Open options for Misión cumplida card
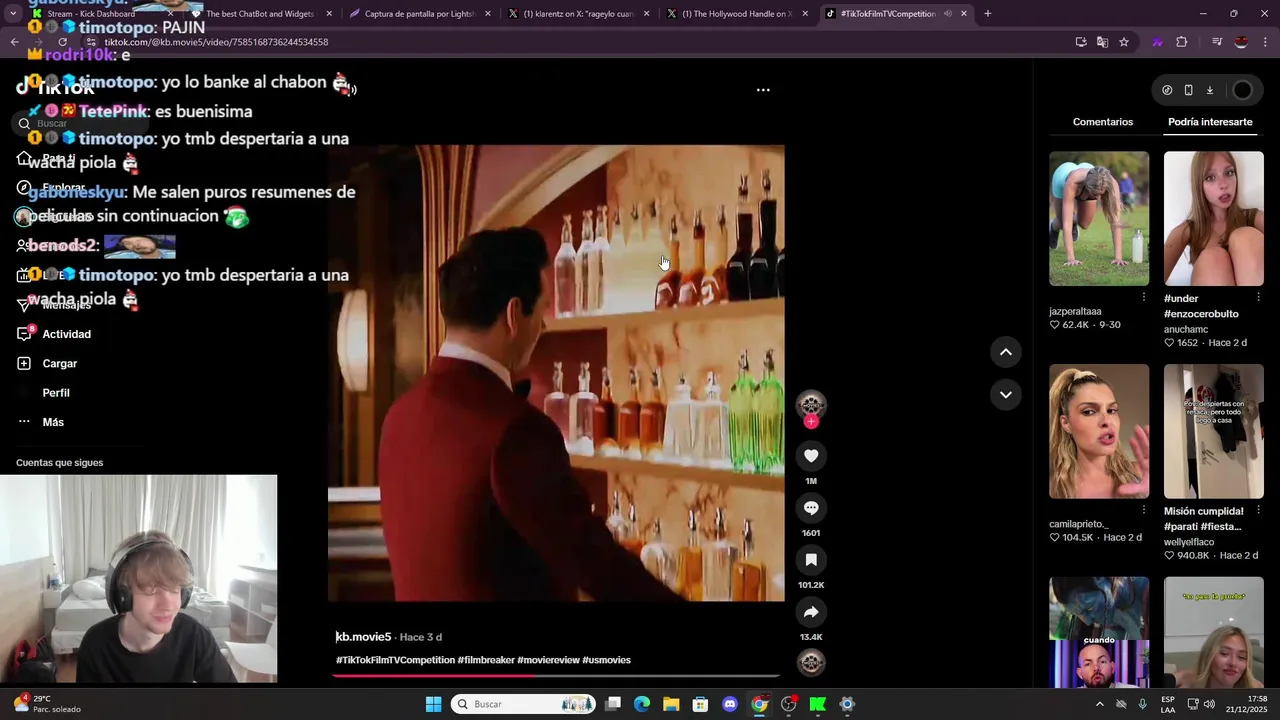 tap(1258, 510)
